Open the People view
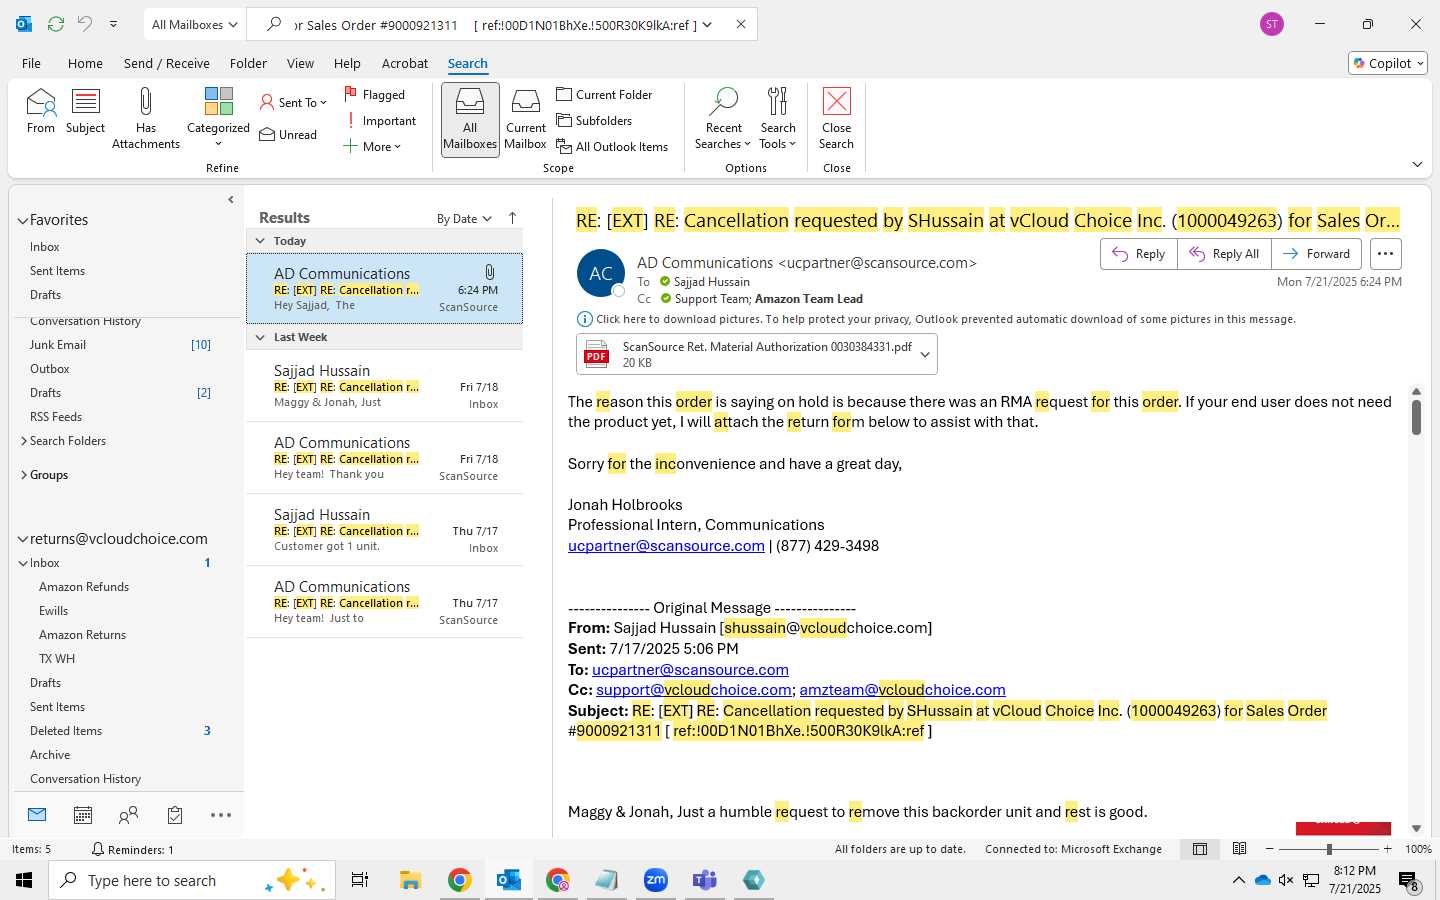Image resolution: width=1440 pixels, height=900 pixels. (x=128, y=815)
